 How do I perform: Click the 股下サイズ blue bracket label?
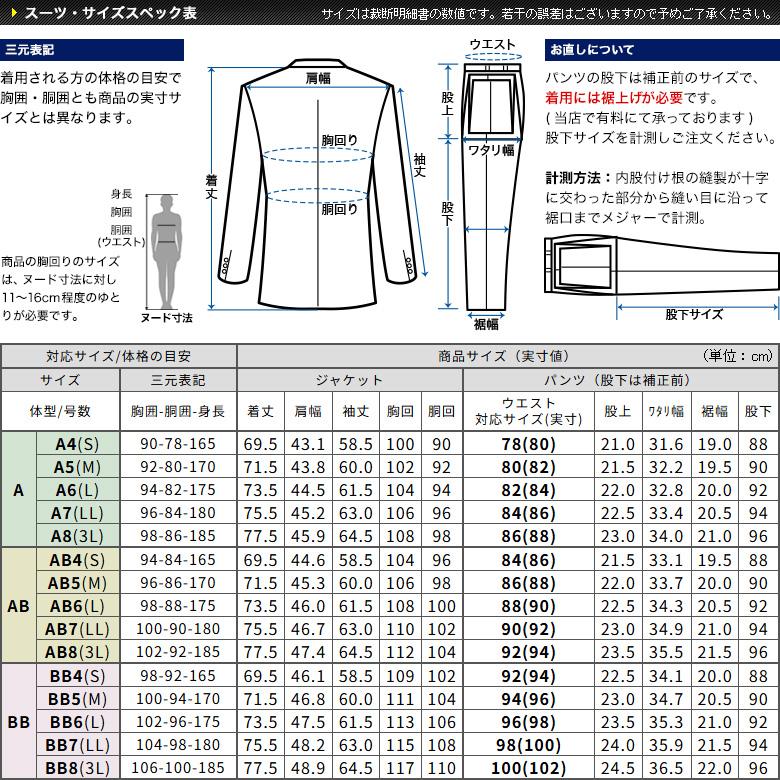coord(693,314)
